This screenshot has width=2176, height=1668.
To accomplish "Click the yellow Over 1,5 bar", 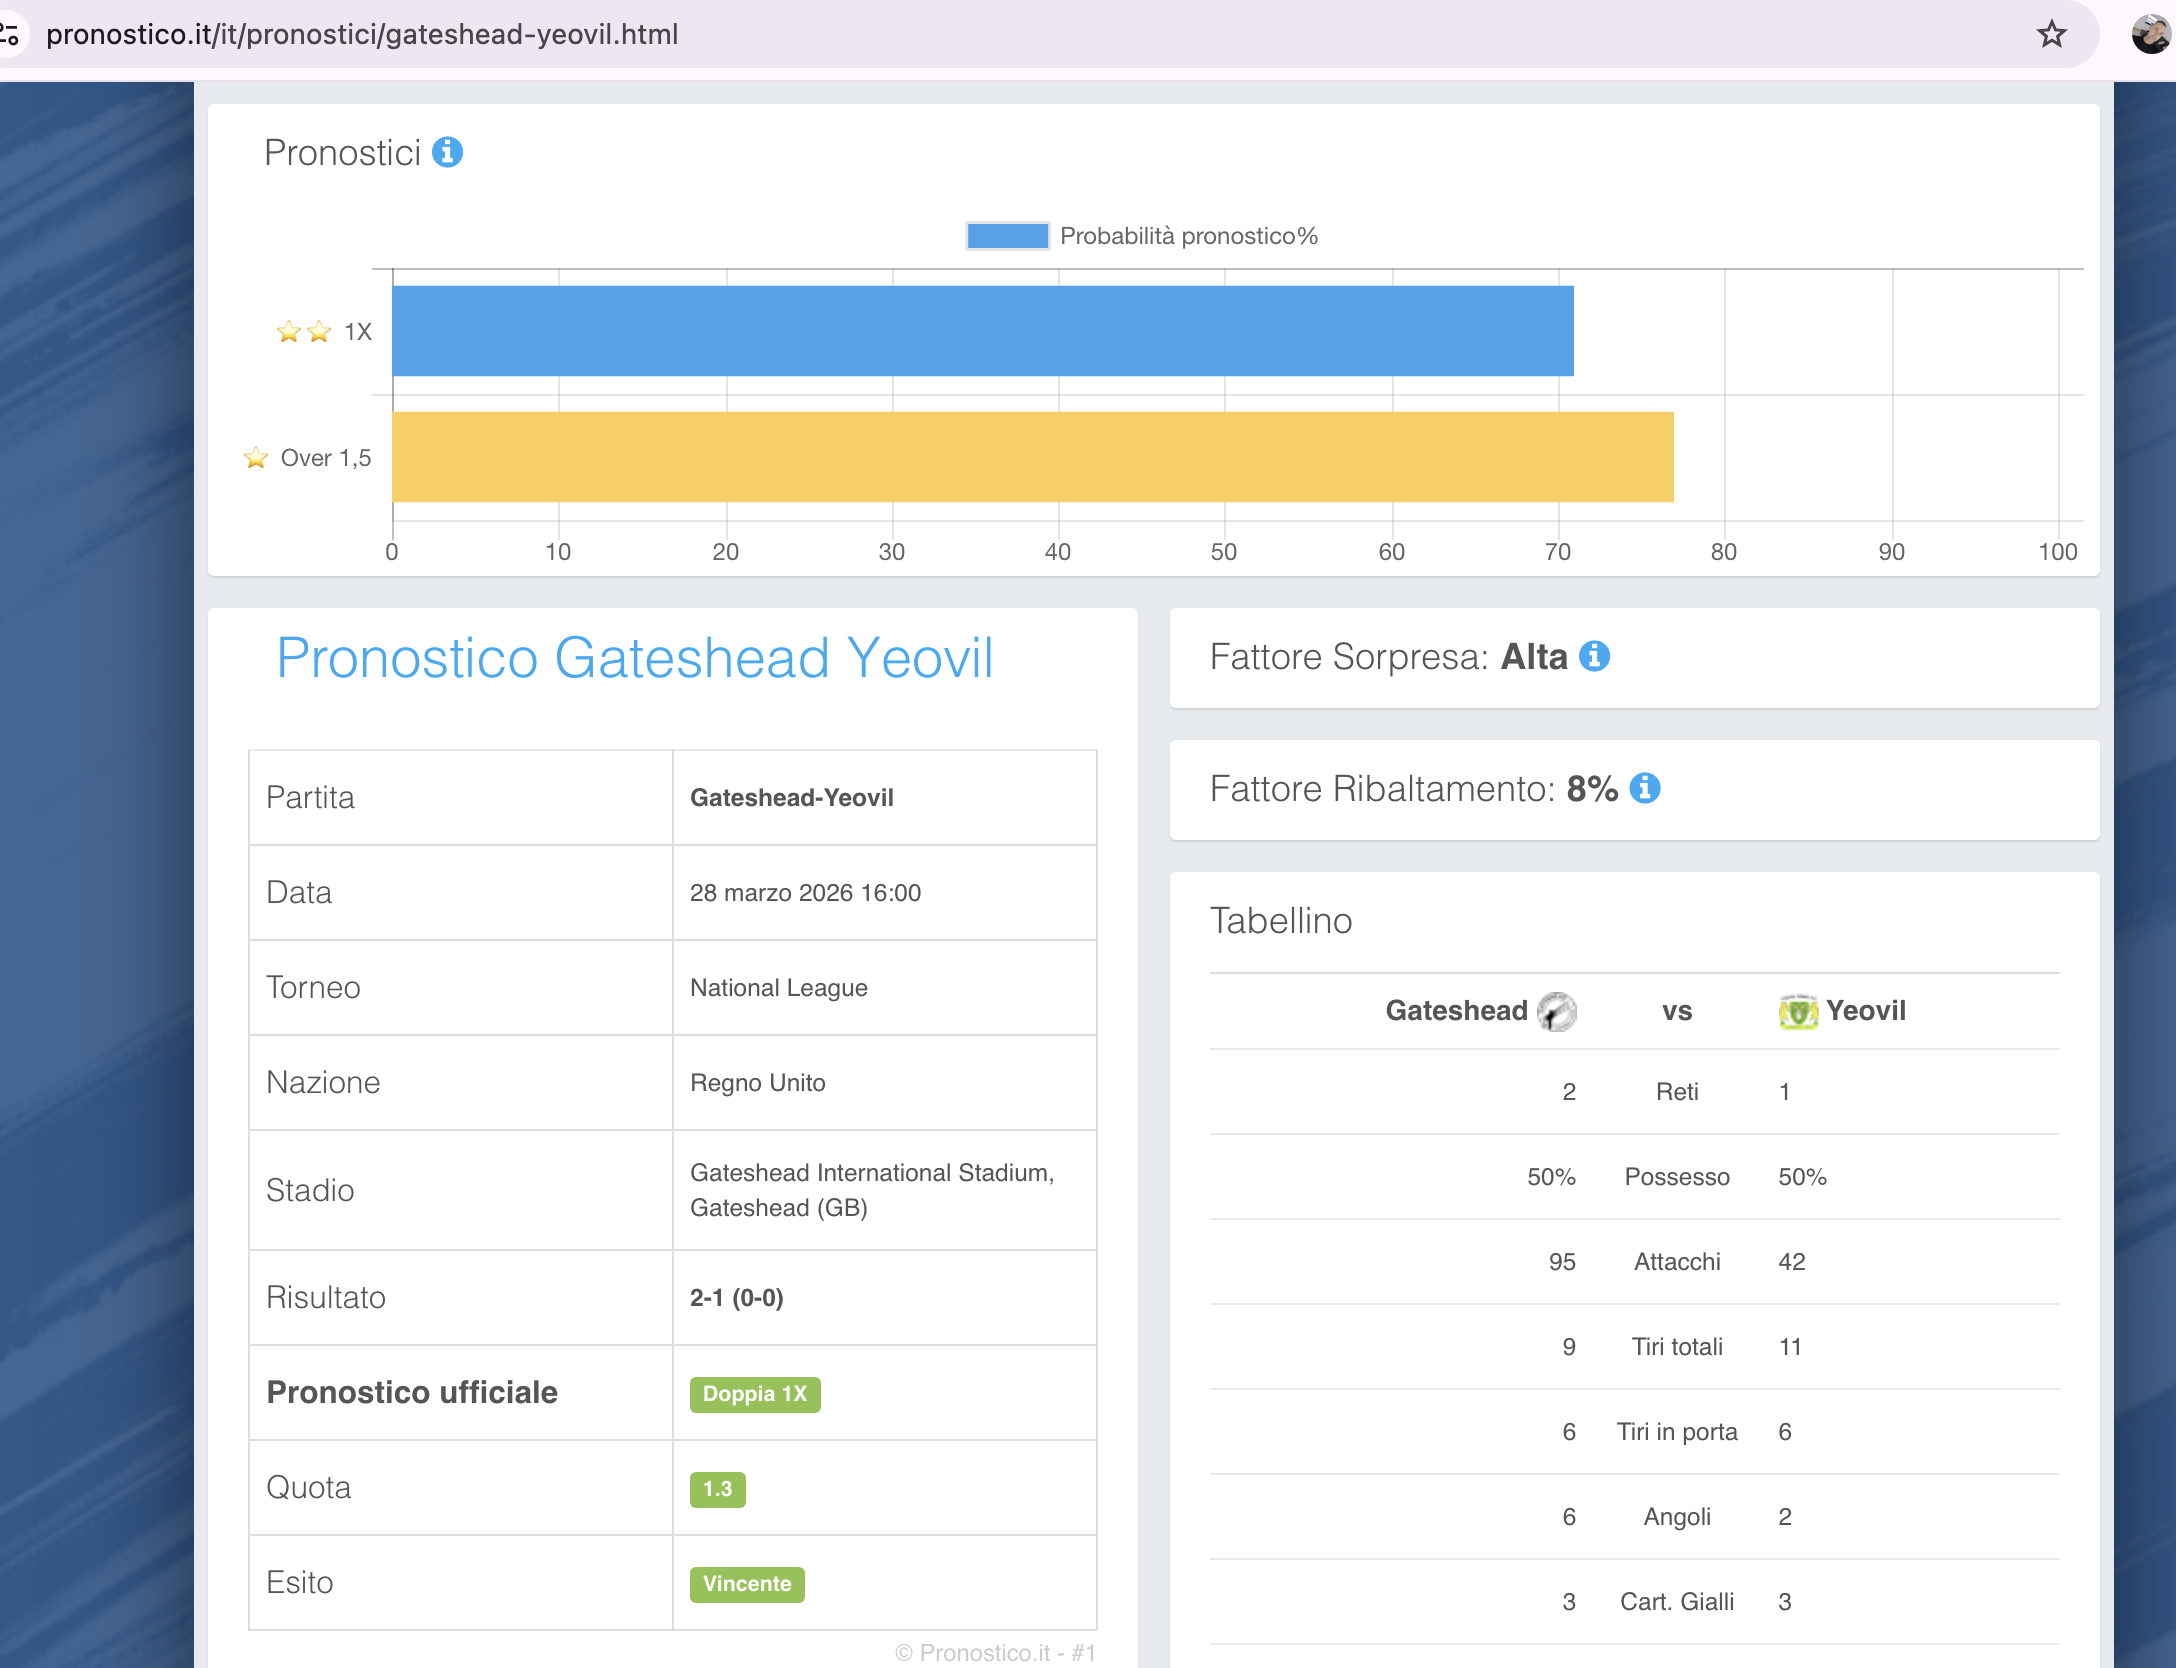I will click(1032, 457).
